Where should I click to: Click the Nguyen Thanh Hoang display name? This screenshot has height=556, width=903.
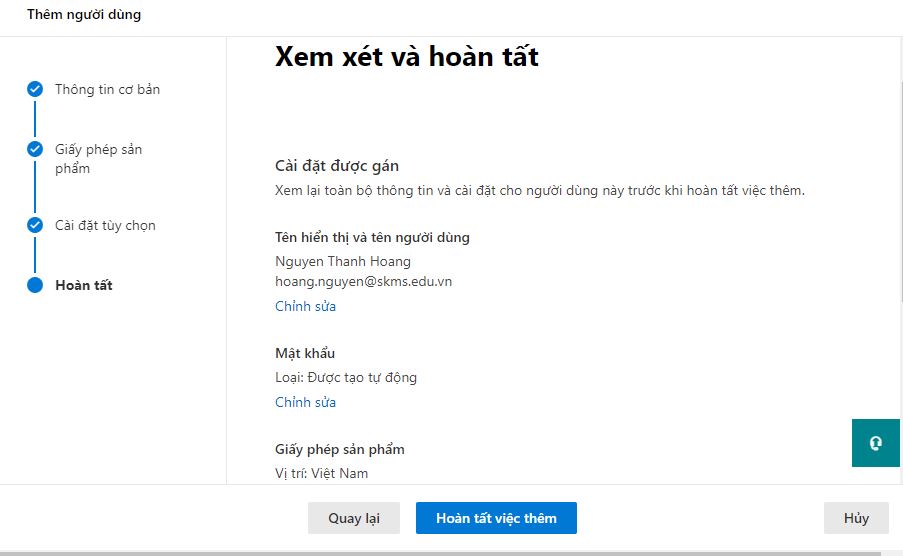[x=343, y=261]
